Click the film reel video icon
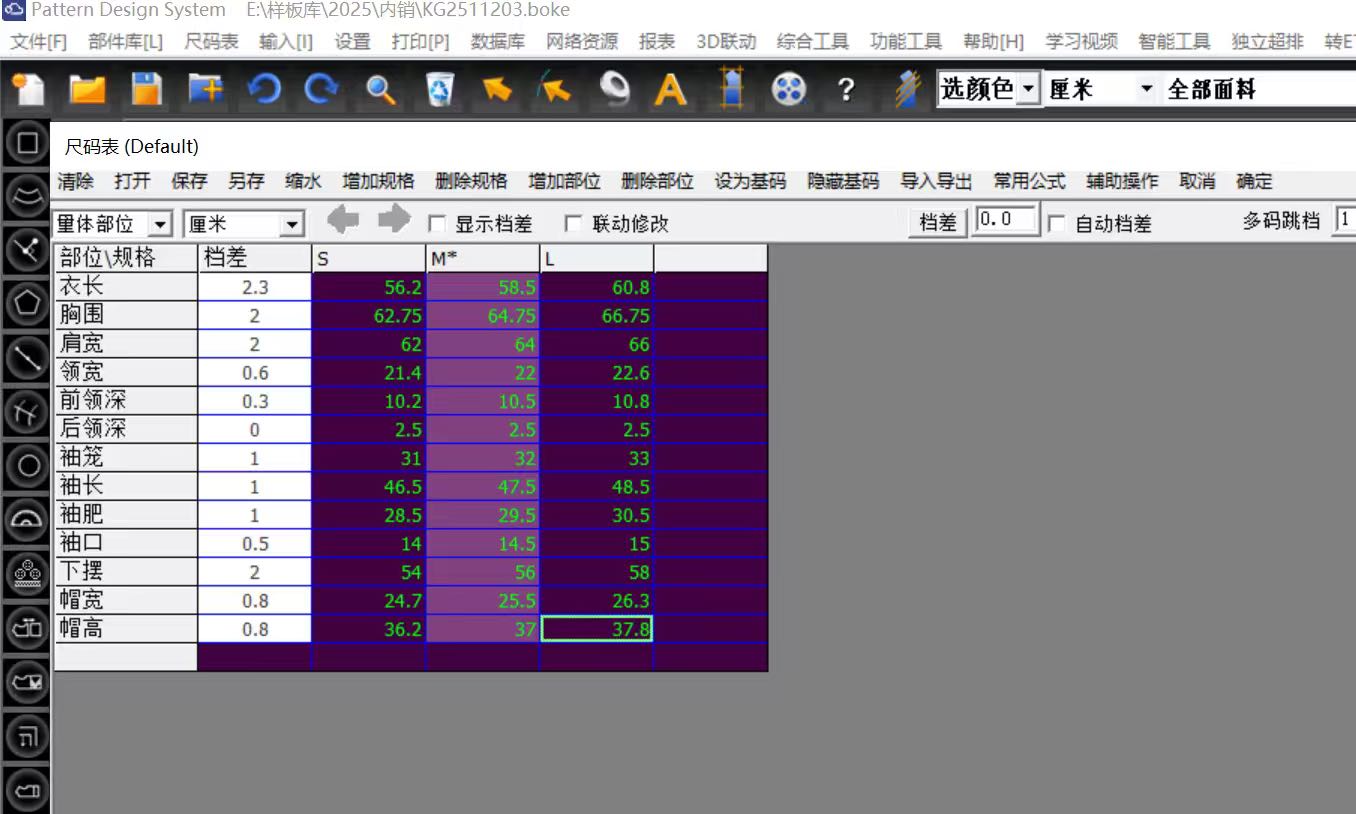 click(789, 90)
